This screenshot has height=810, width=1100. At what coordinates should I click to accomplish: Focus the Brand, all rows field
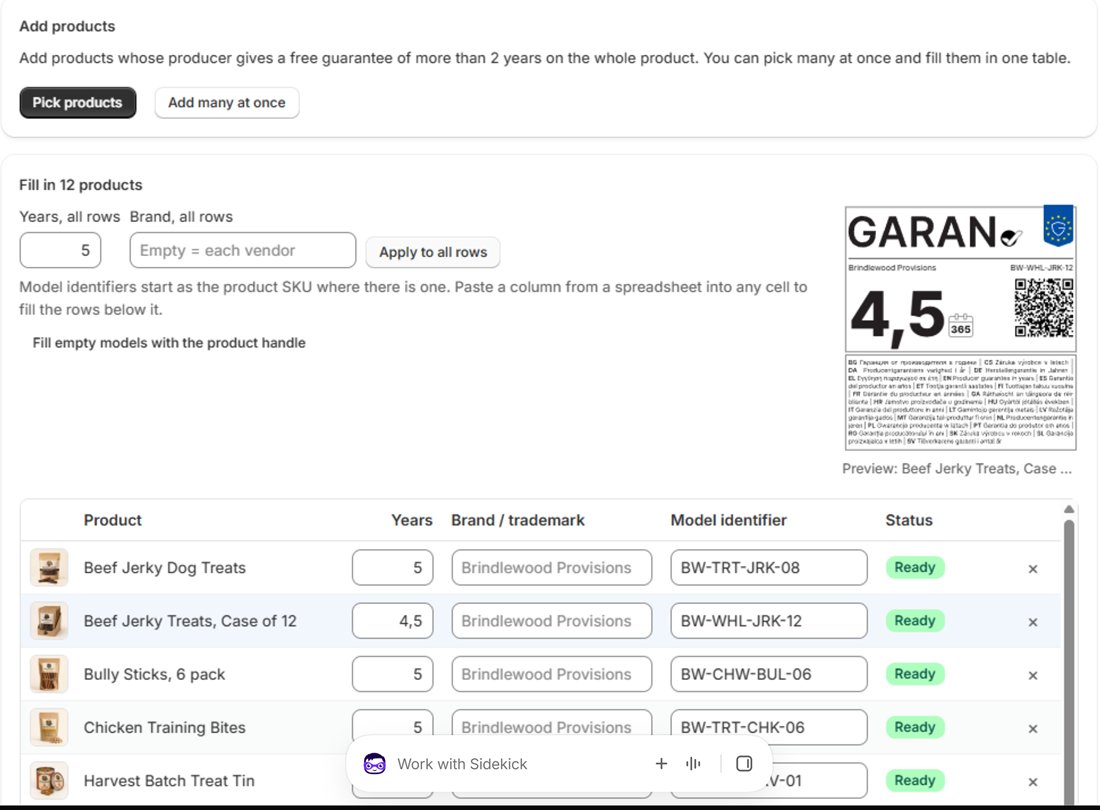[x=243, y=250]
